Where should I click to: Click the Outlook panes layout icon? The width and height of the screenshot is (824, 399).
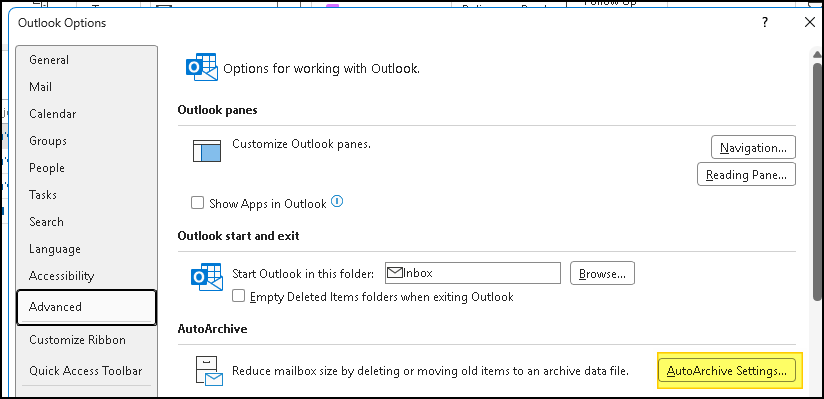[207, 151]
